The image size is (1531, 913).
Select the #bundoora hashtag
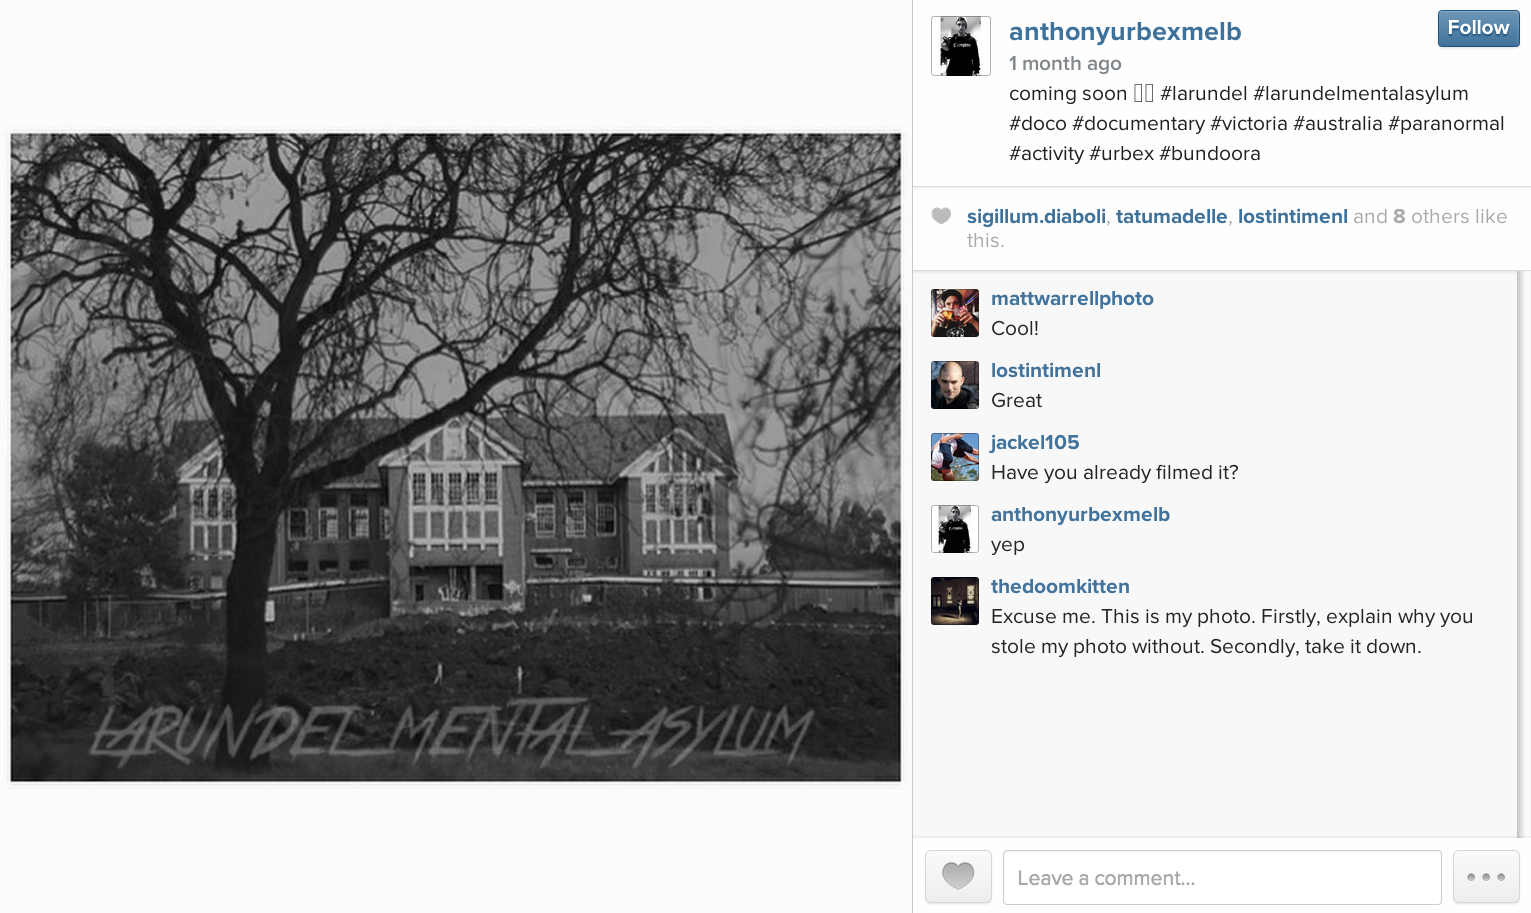(1210, 153)
